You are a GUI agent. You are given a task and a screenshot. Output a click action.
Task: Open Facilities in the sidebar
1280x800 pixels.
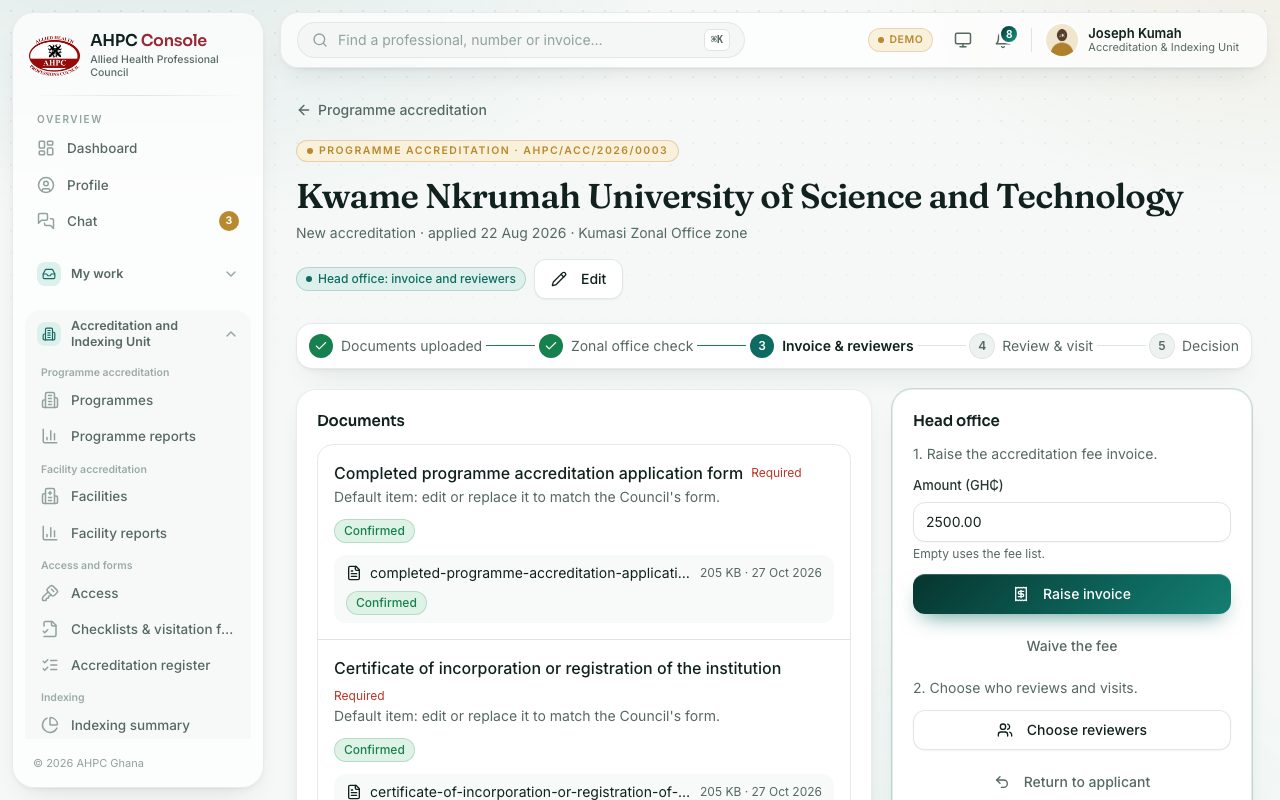pos(138,496)
